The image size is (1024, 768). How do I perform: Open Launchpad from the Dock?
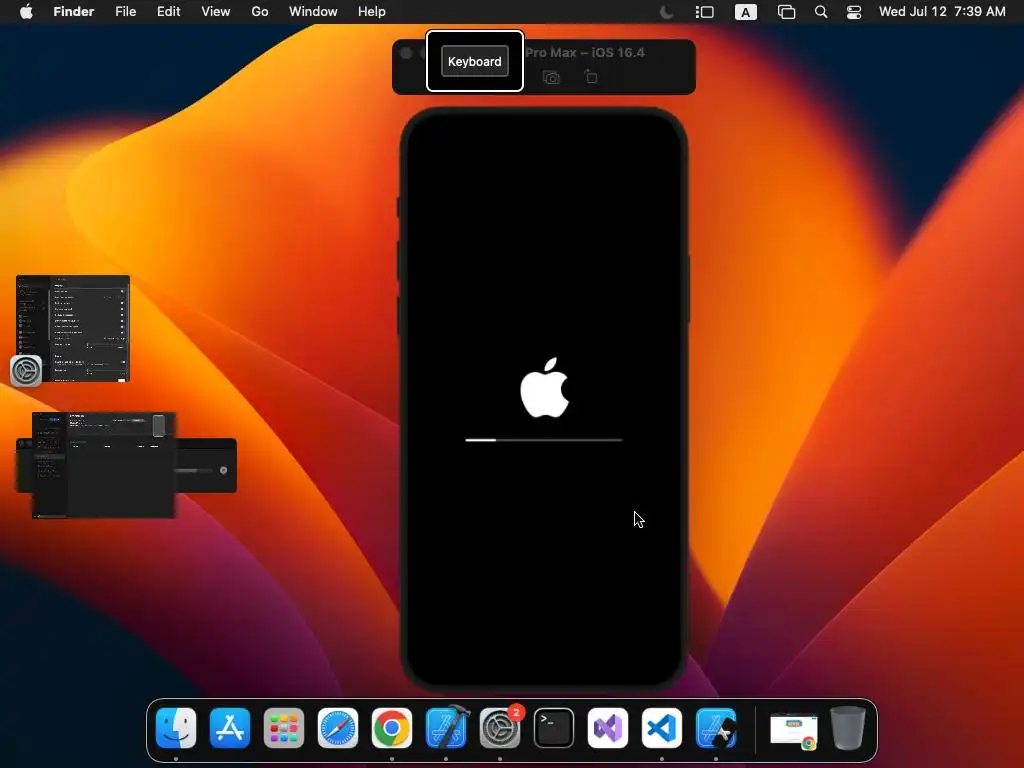[283, 728]
